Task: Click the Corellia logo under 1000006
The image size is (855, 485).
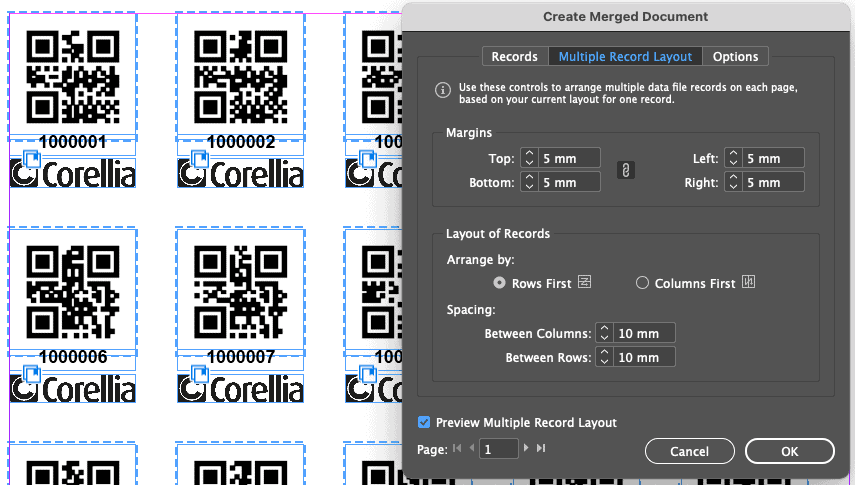Action: pos(73,388)
